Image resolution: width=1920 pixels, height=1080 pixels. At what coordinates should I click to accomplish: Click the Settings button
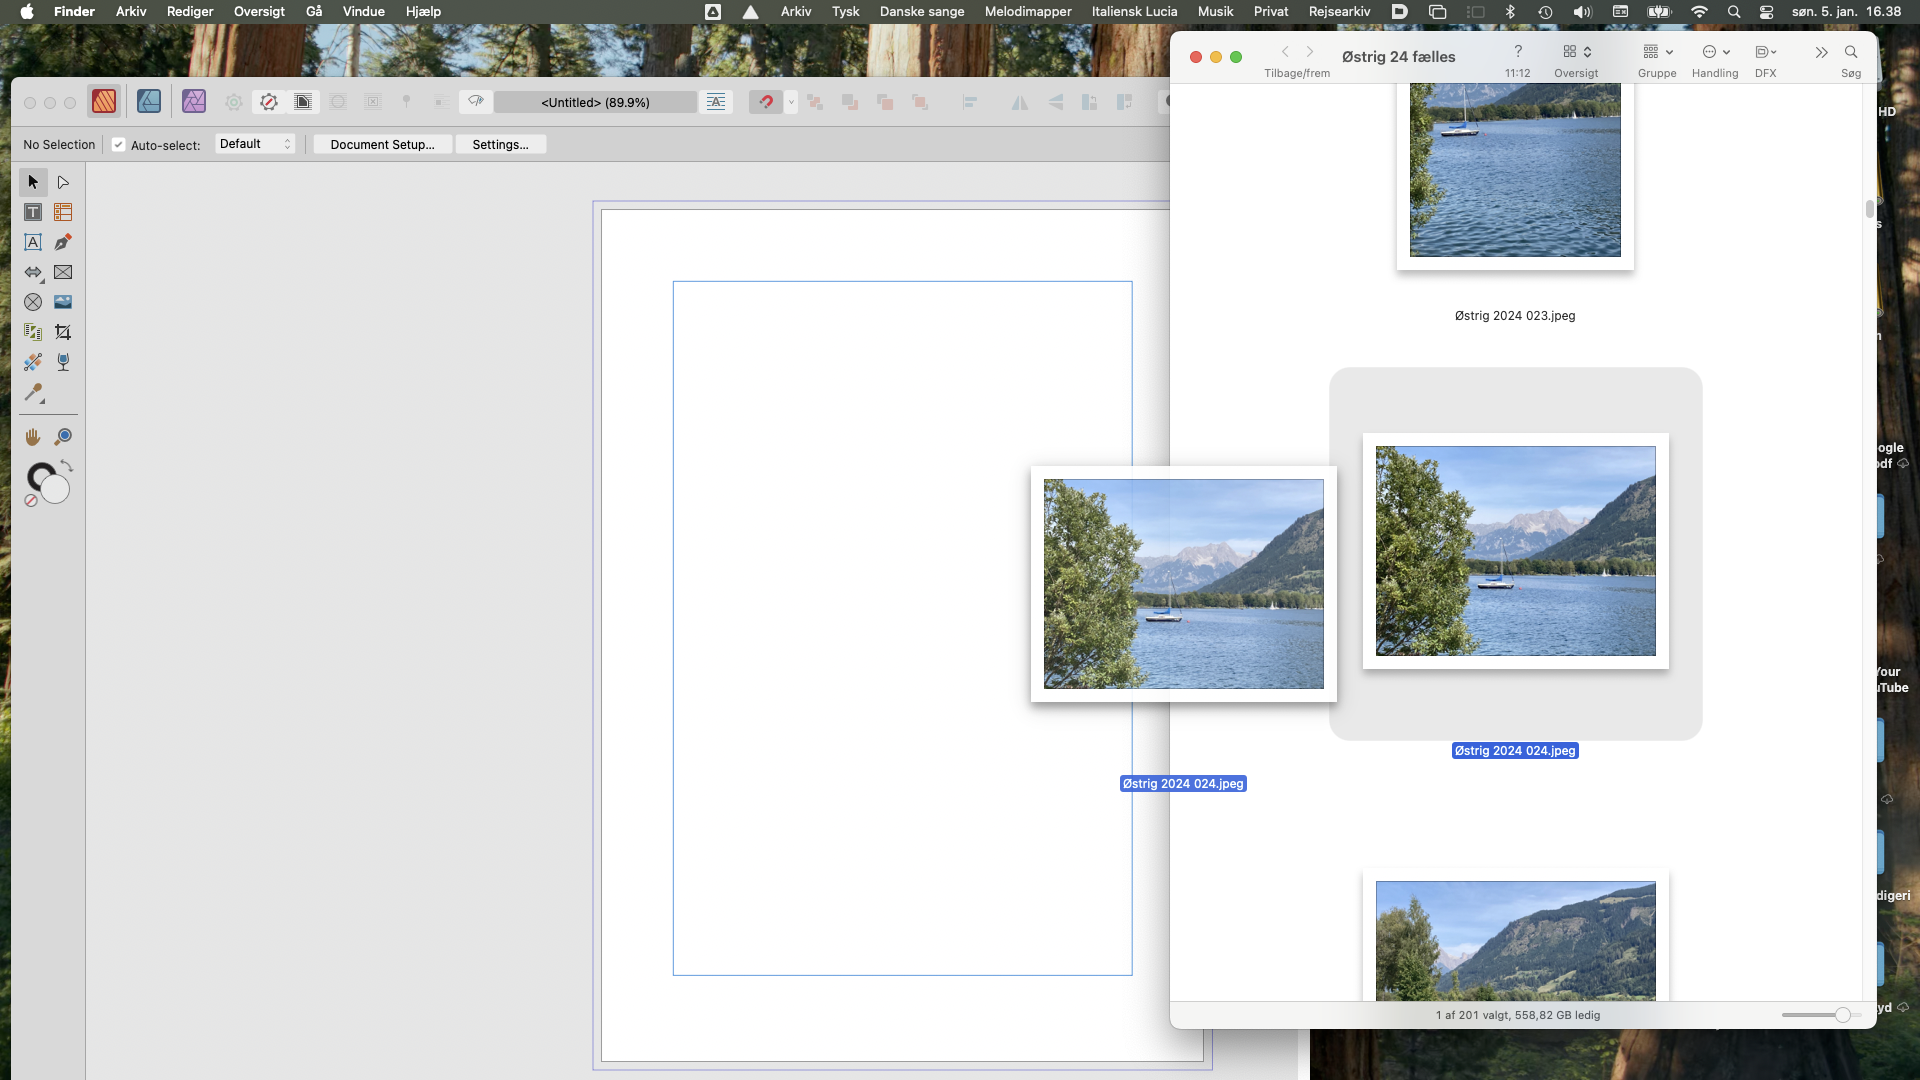pos(500,145)
